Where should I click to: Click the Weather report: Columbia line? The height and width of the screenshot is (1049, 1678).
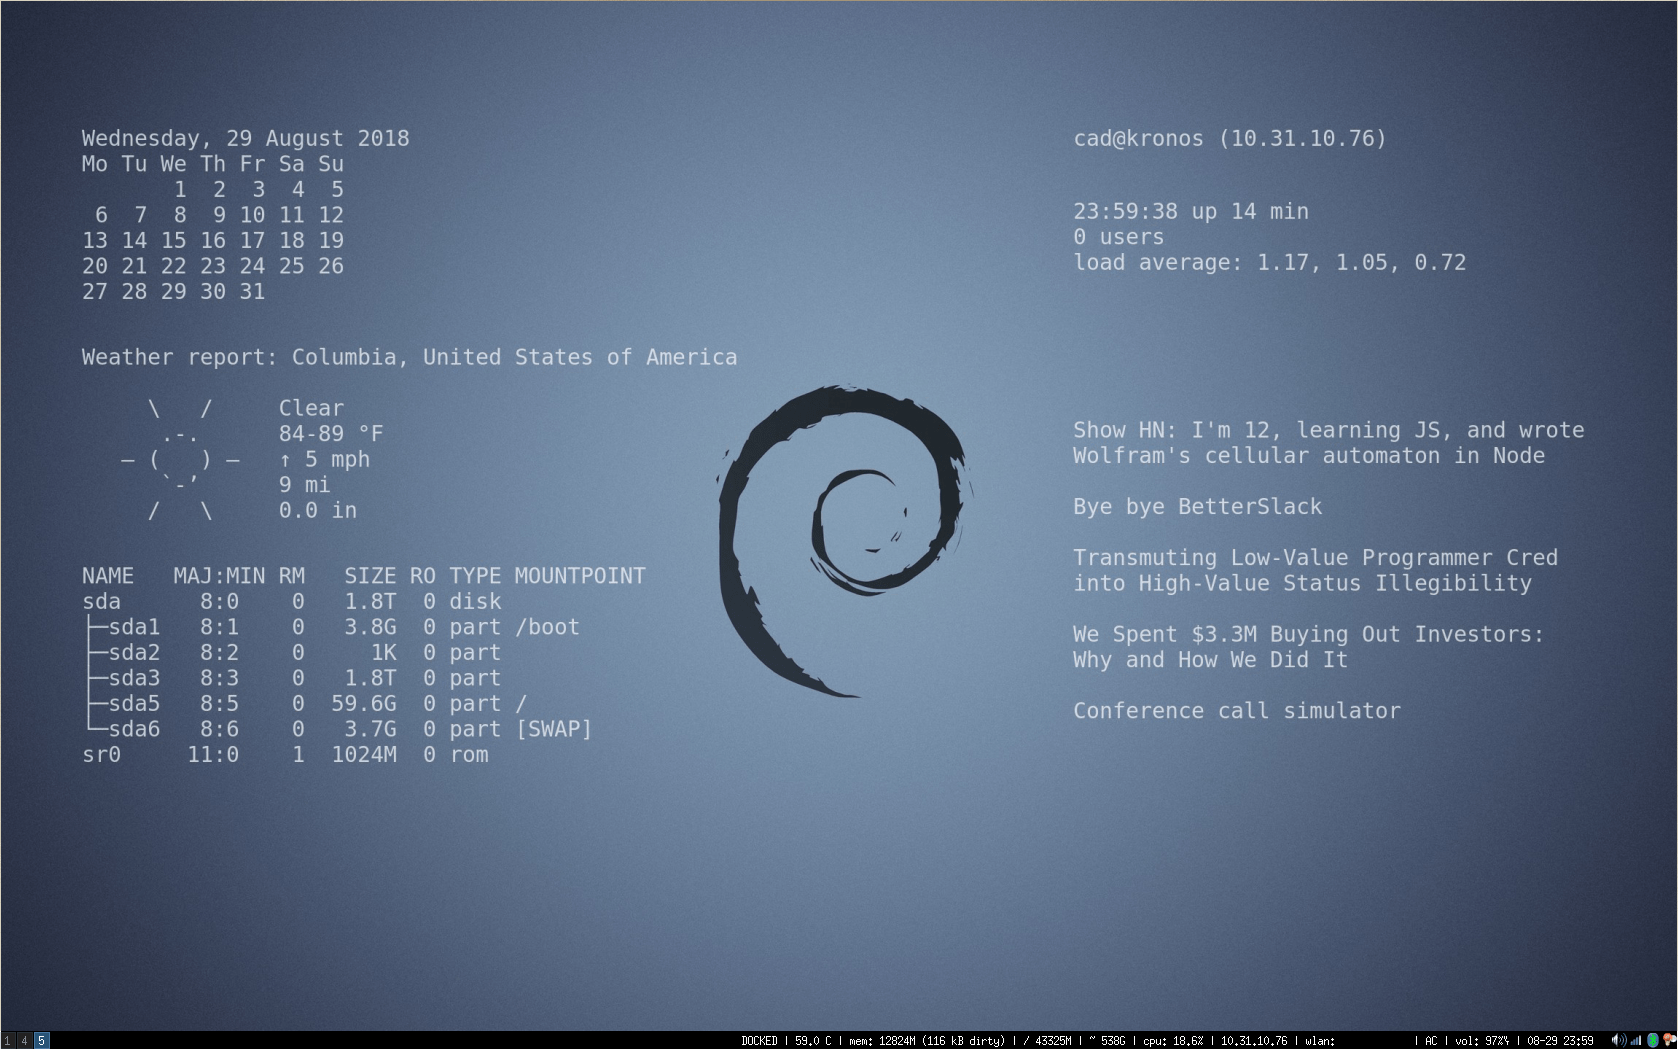coord(409,357)
